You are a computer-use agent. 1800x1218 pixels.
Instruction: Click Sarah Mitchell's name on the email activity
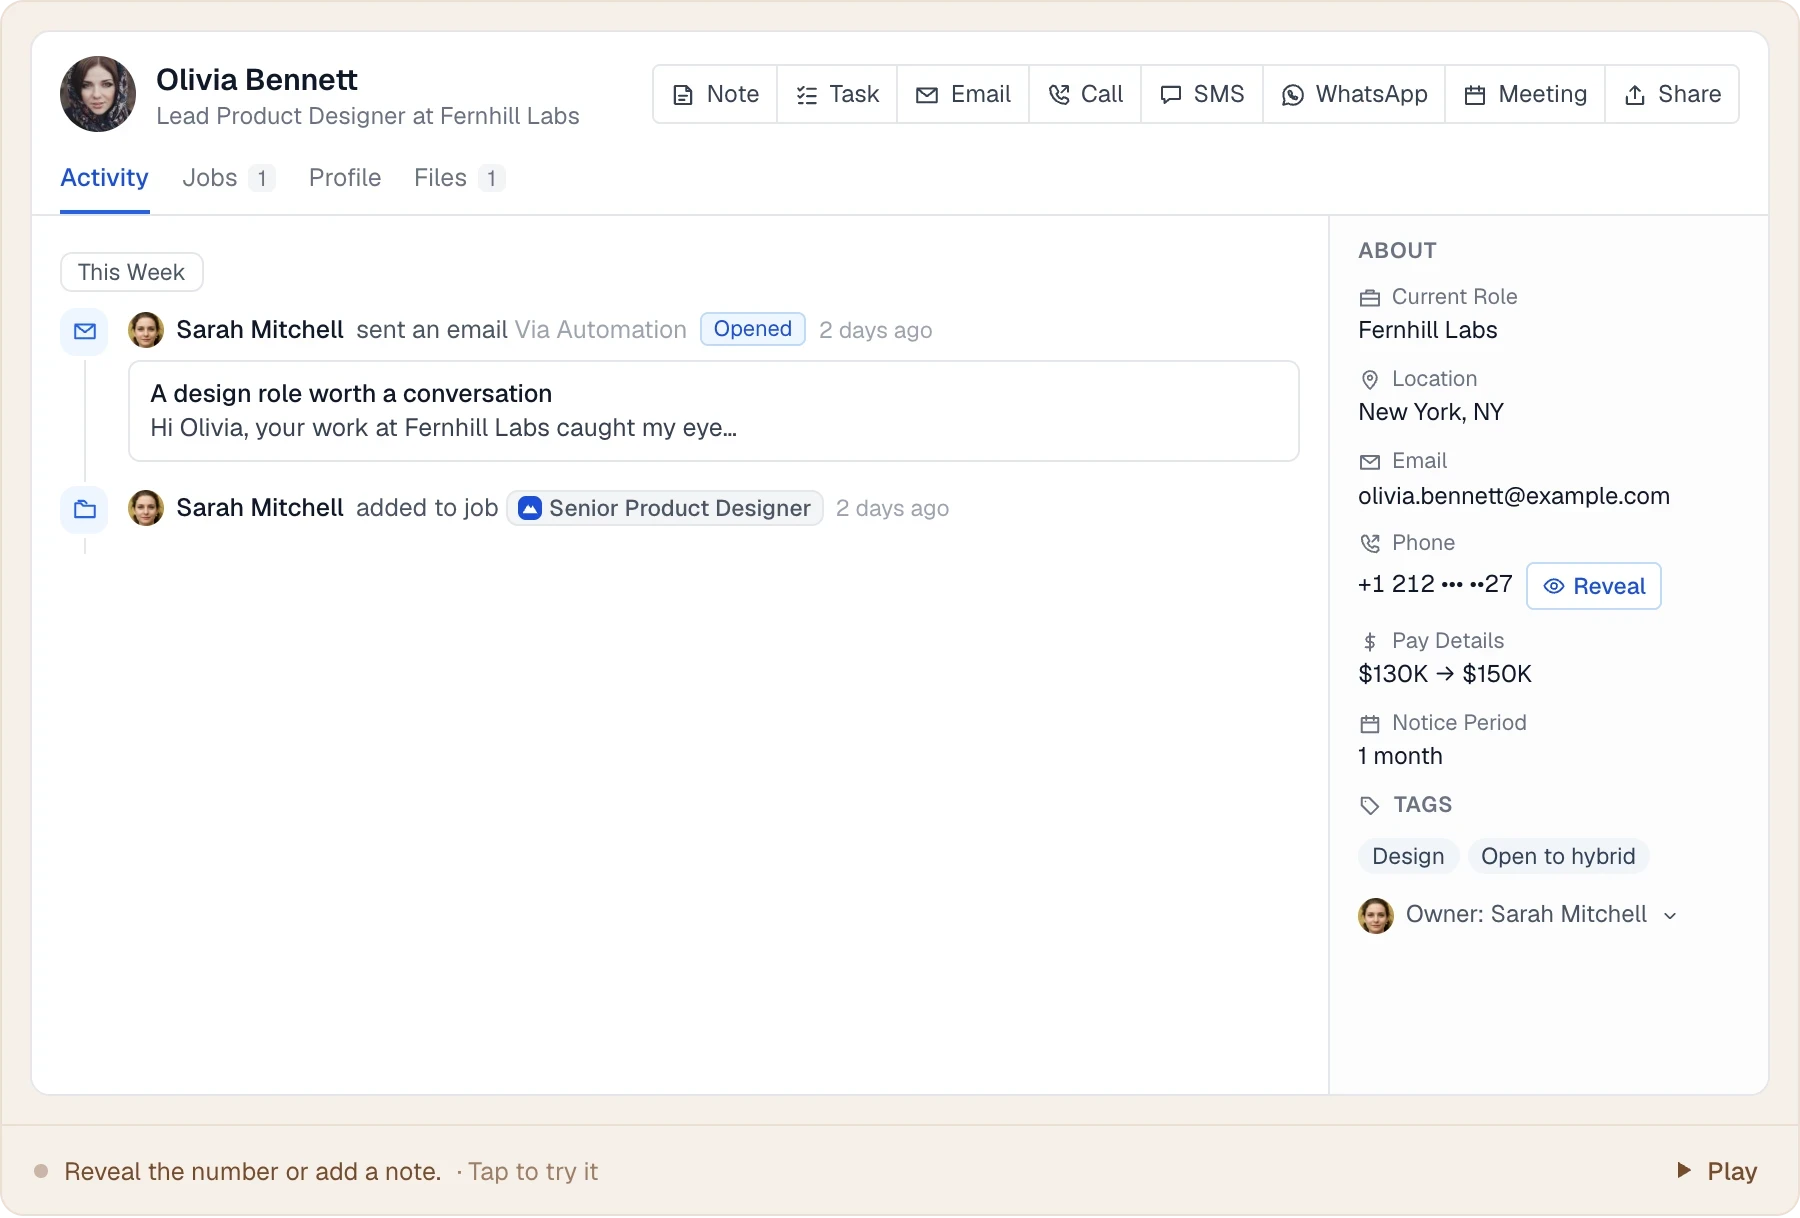(x=260, y=330)
